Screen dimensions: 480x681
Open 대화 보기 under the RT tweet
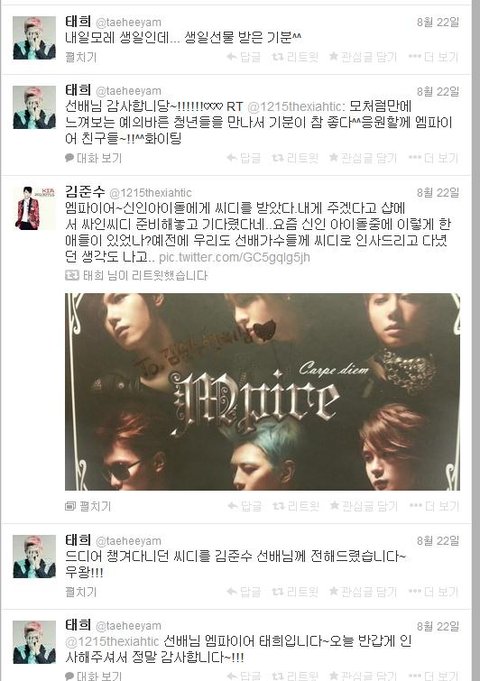pyautogui.click(x=93, y=158)
